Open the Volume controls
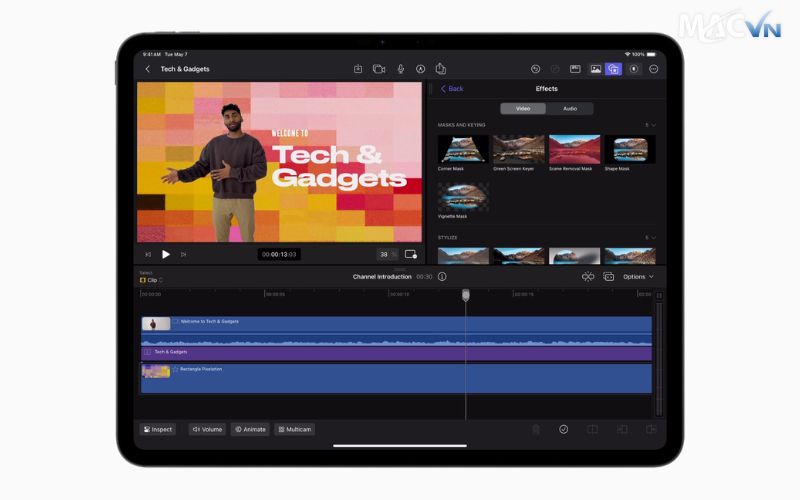Screen dimensions: 800x500 point(207,429)
